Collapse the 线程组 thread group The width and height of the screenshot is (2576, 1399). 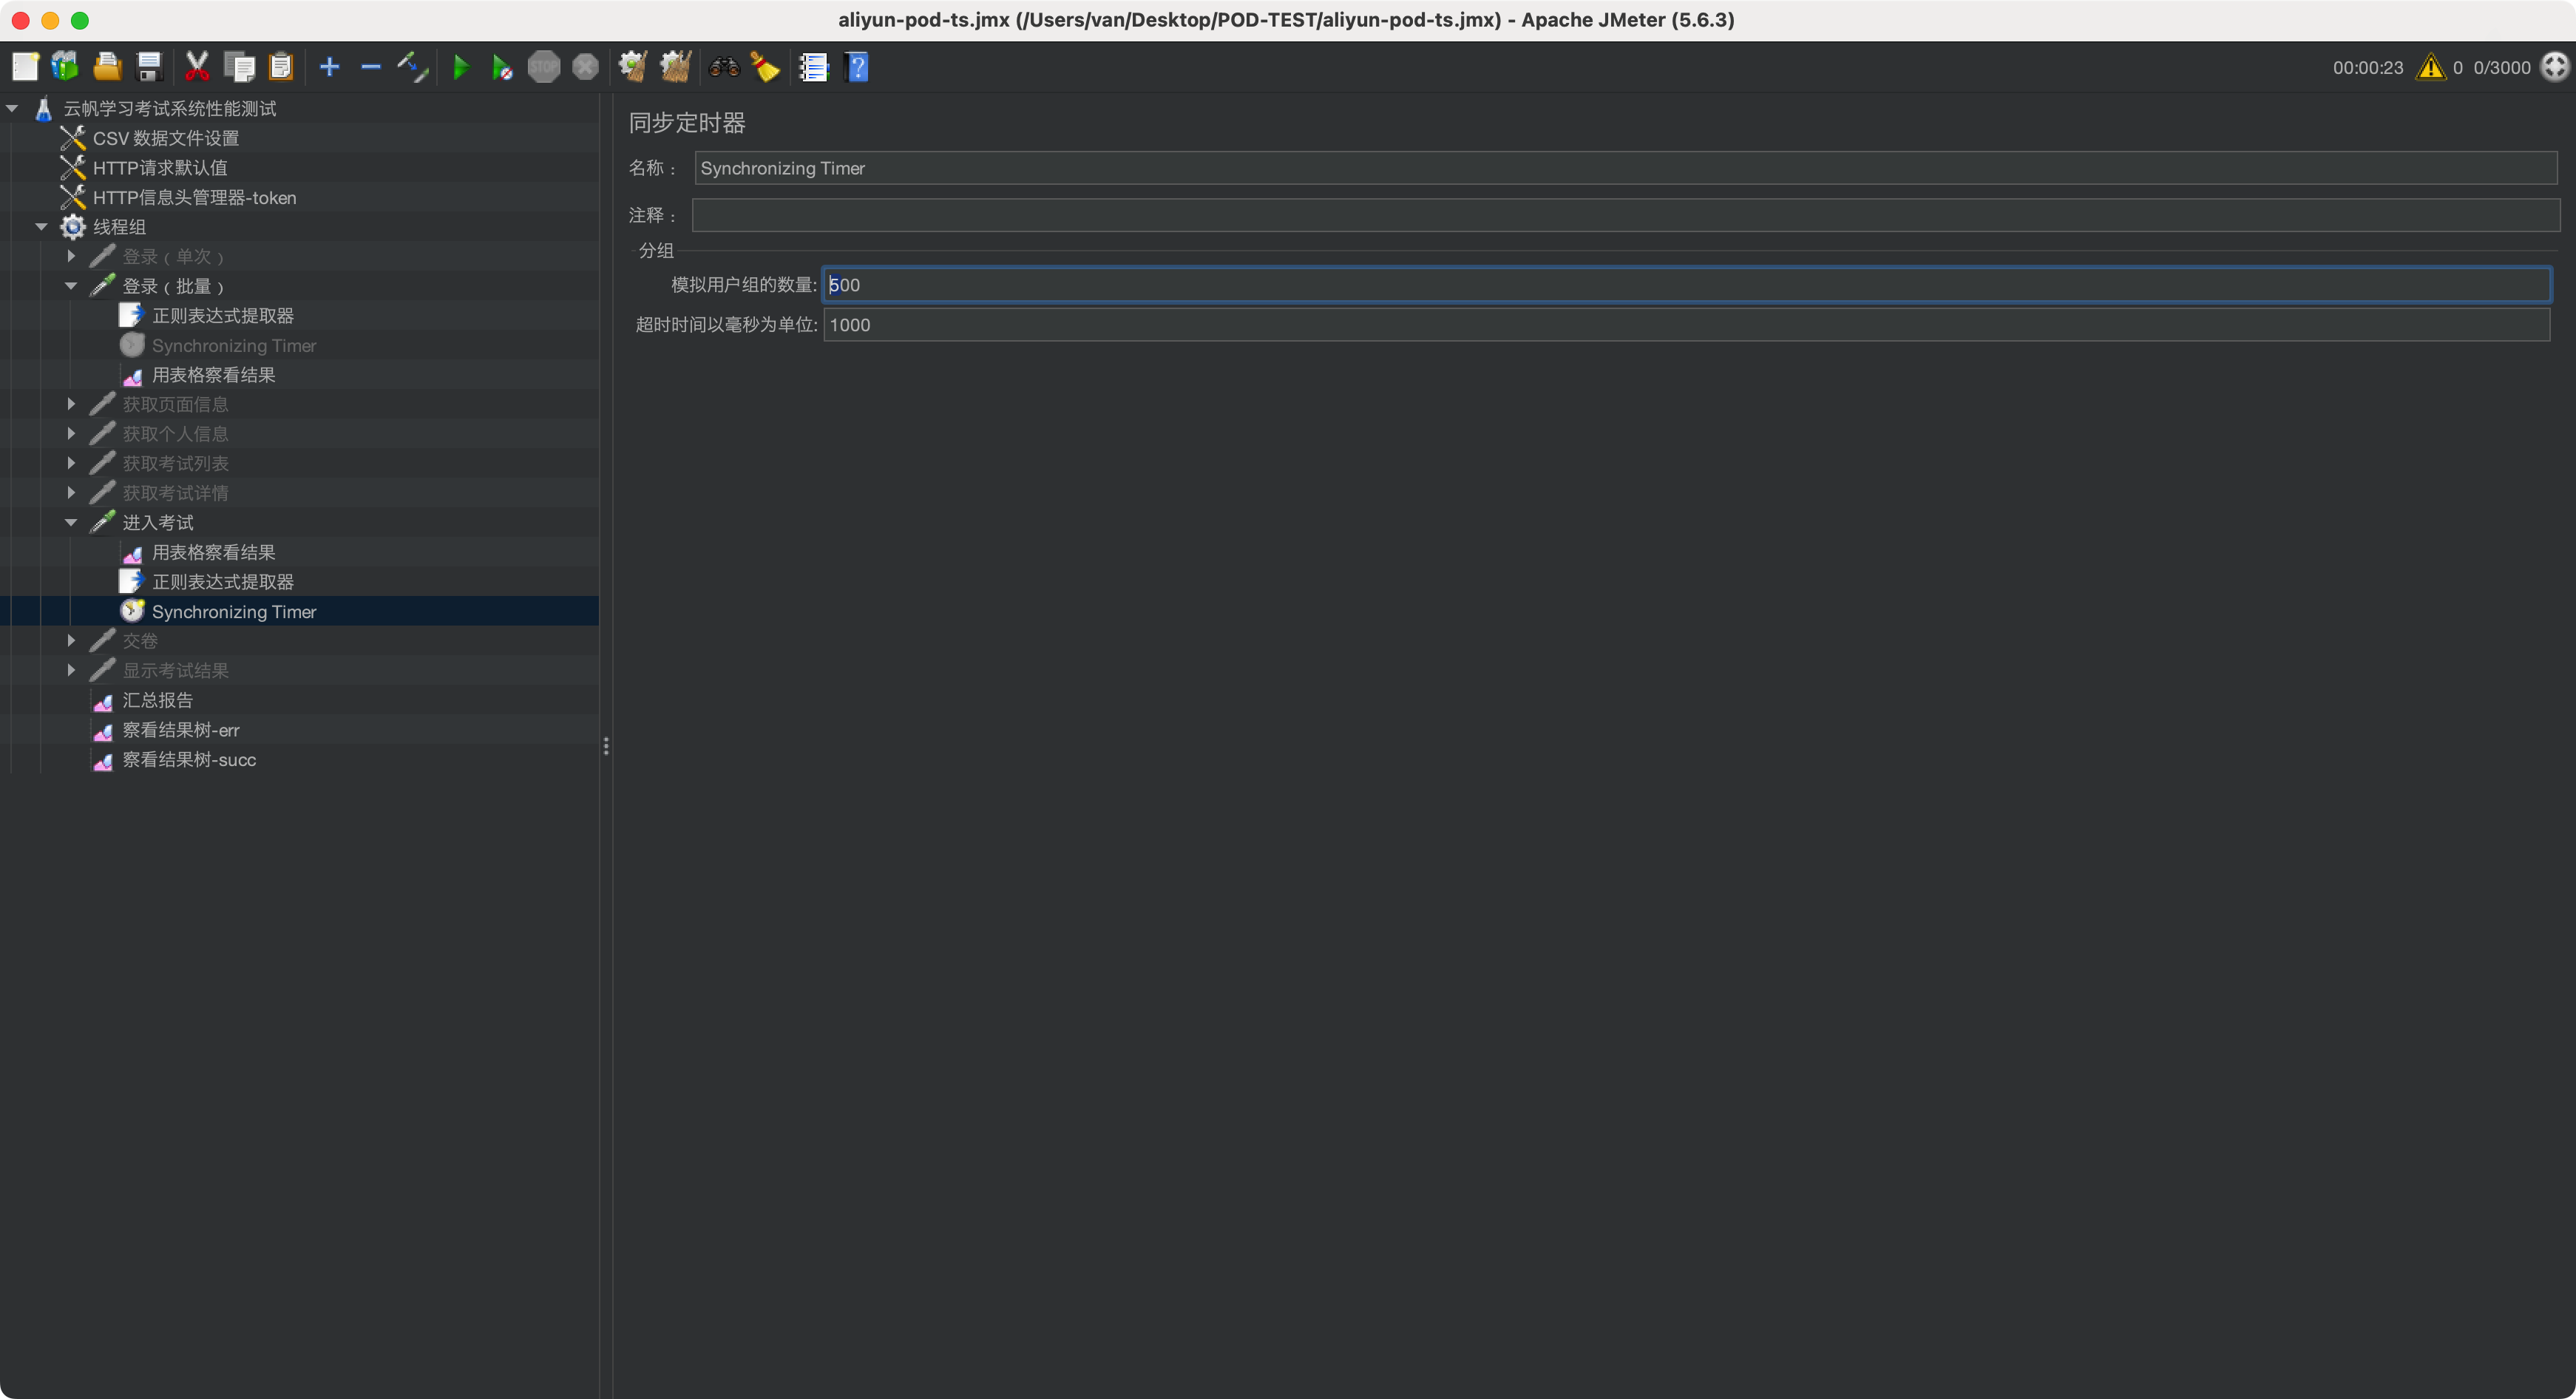41,227
